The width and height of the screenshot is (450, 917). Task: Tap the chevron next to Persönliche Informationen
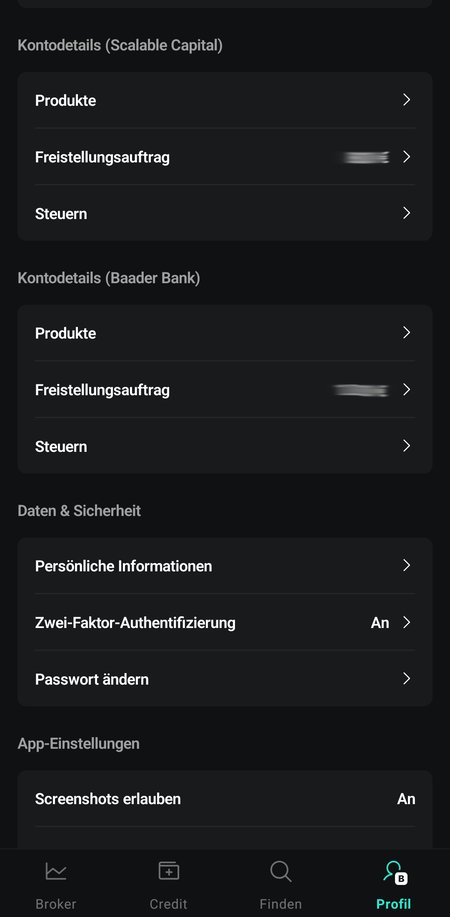coord(407,566)
